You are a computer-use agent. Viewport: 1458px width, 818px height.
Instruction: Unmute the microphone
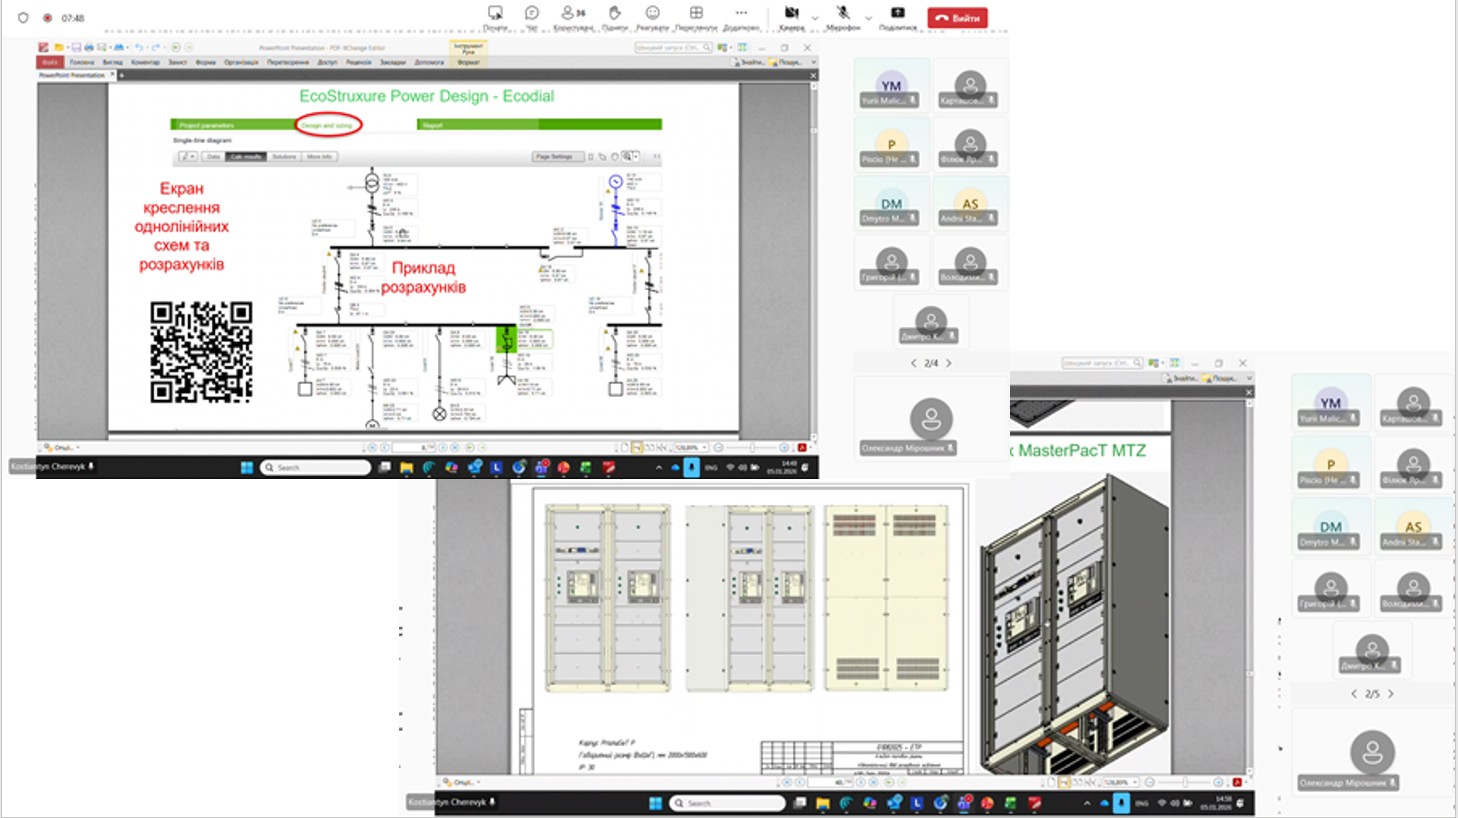tap(843, 14)
